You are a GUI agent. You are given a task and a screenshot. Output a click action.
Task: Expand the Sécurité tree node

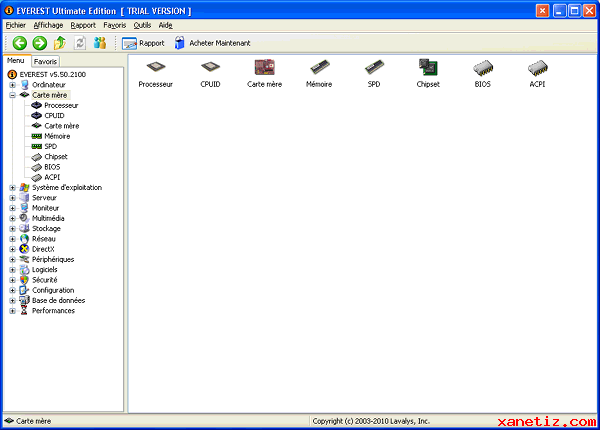[x=12, y=280]
